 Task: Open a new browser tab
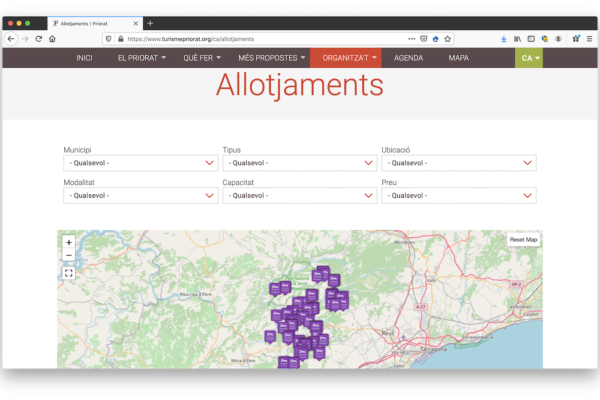150,22
